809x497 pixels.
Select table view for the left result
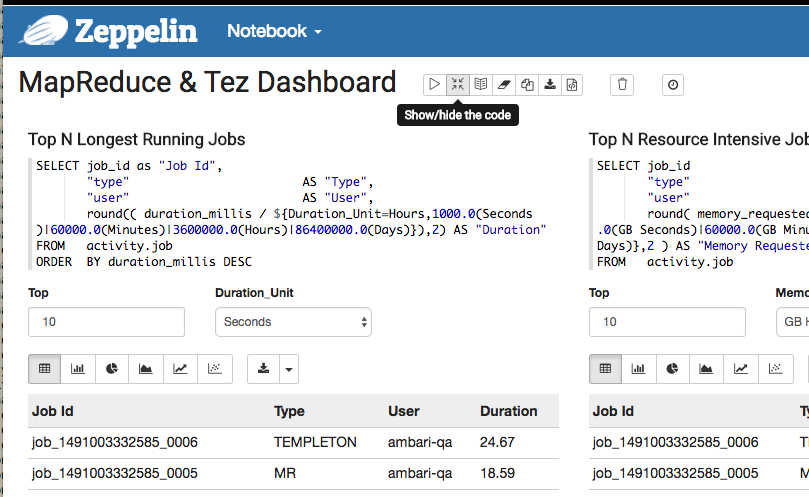coord(44,369)
